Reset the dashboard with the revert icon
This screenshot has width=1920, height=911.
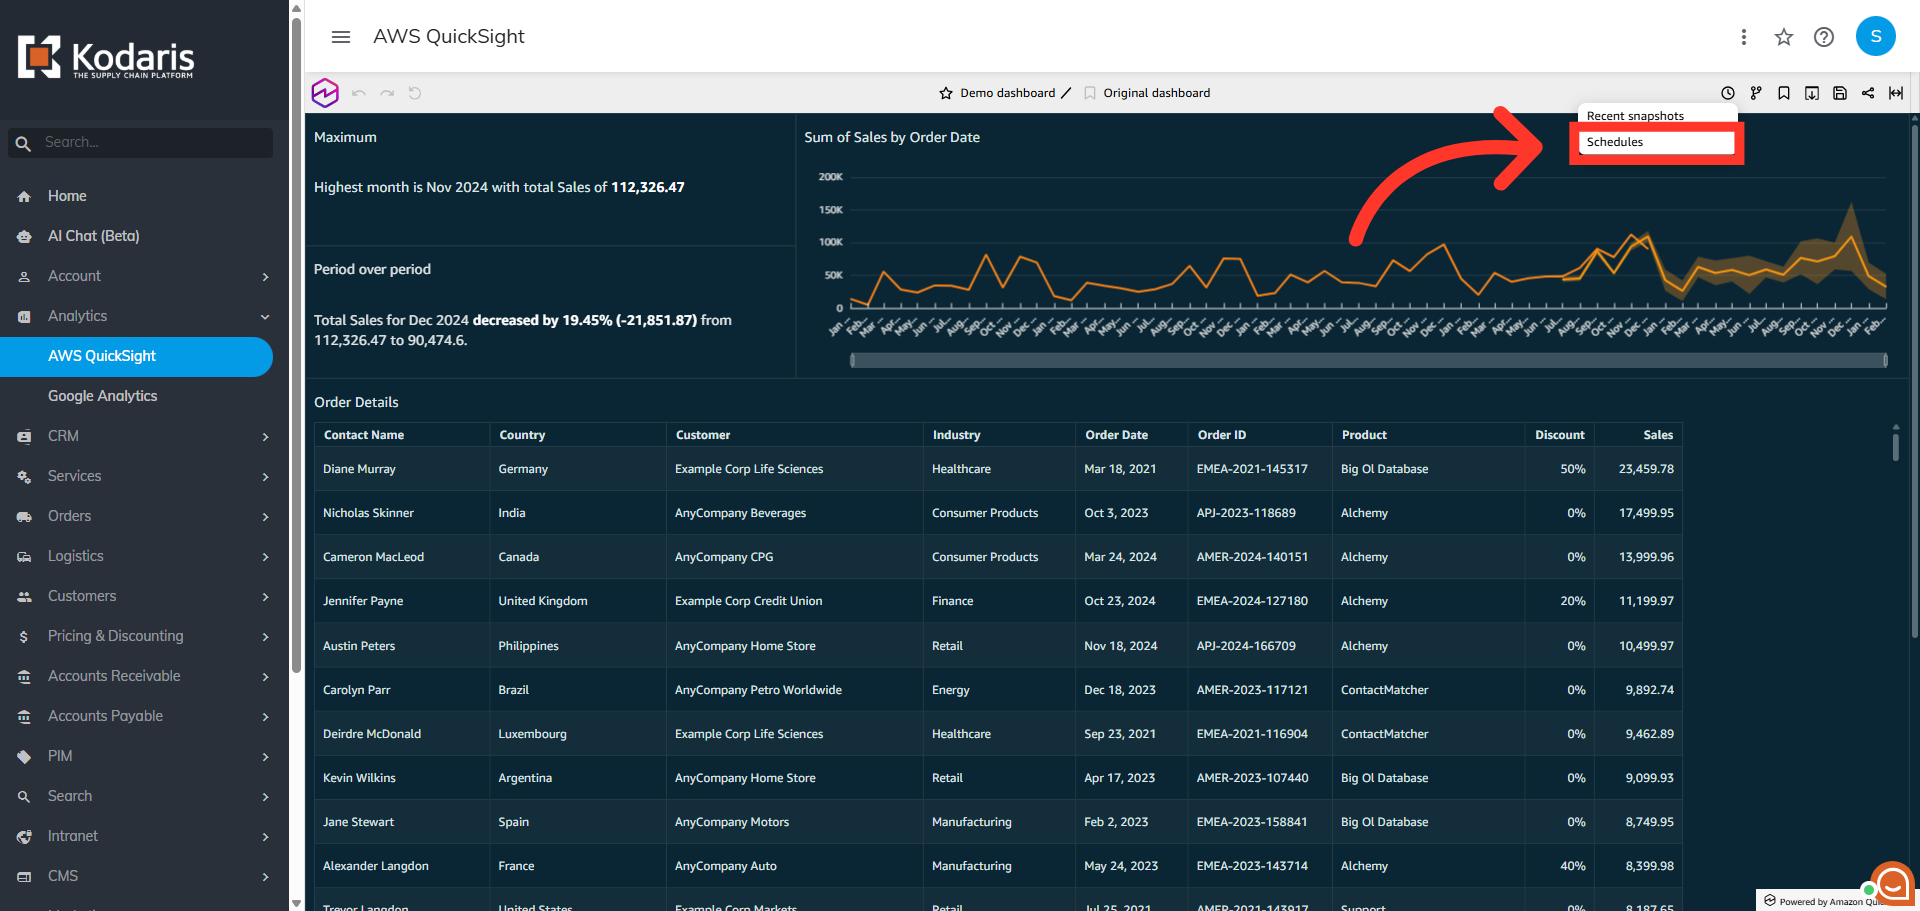415,93
